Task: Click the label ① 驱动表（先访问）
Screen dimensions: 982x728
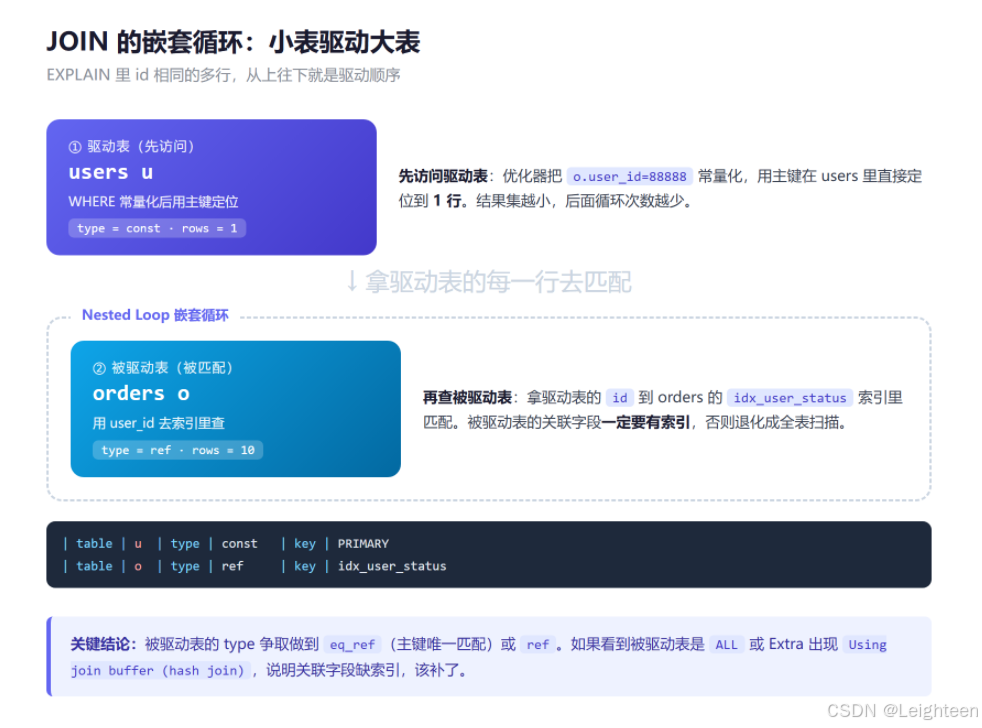Action: click(x=131, y=147)
